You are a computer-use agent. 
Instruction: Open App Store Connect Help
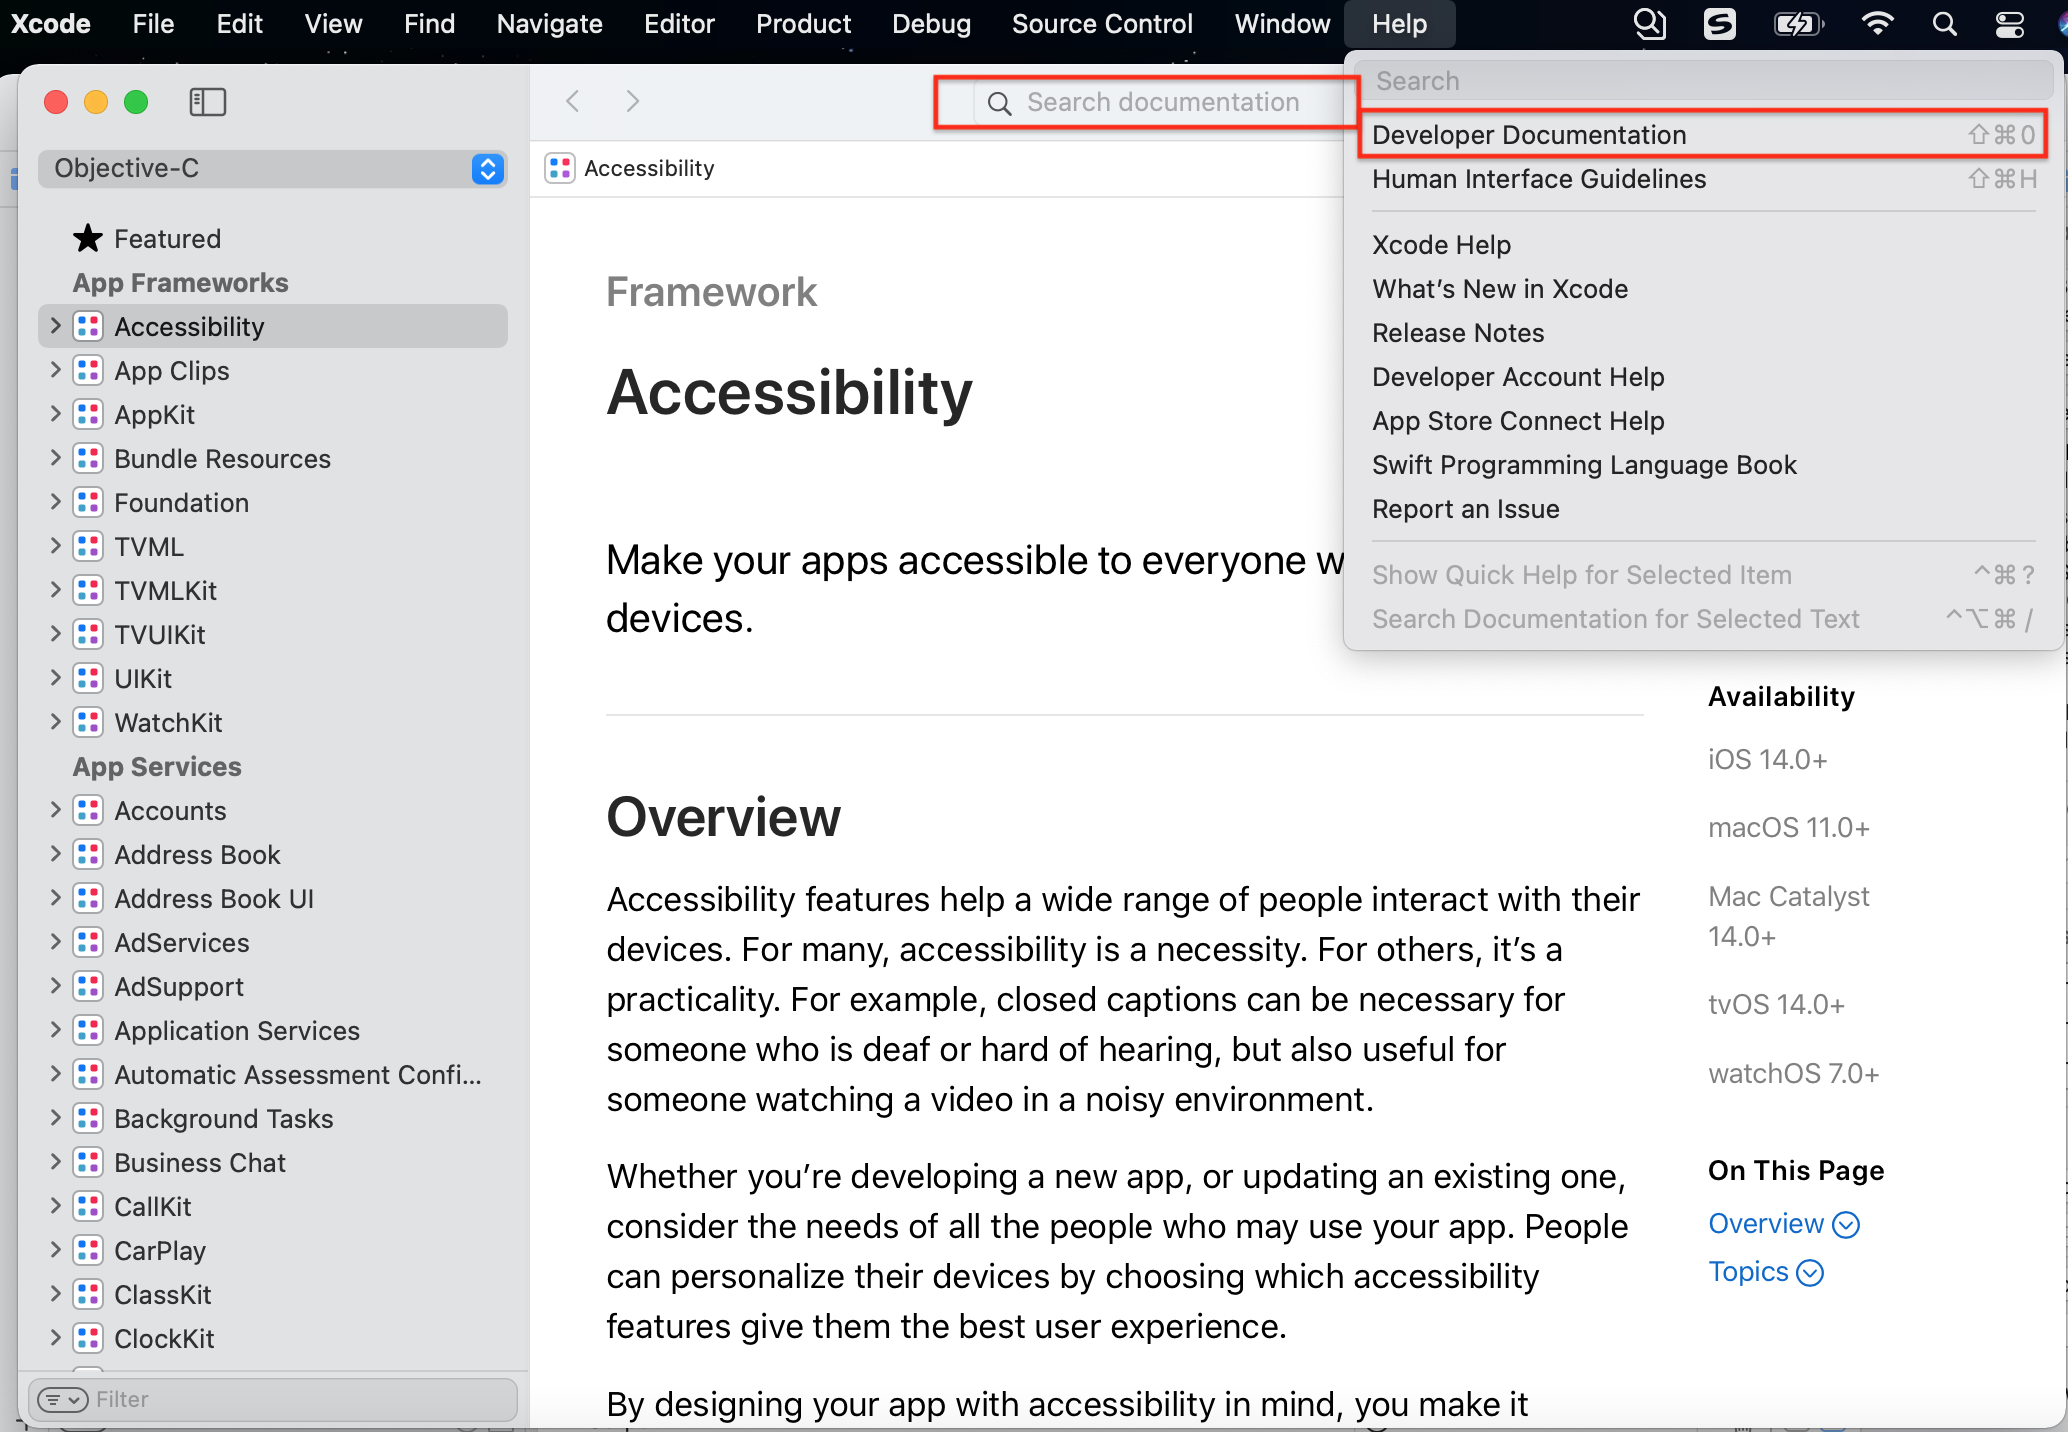[1703, 421]
